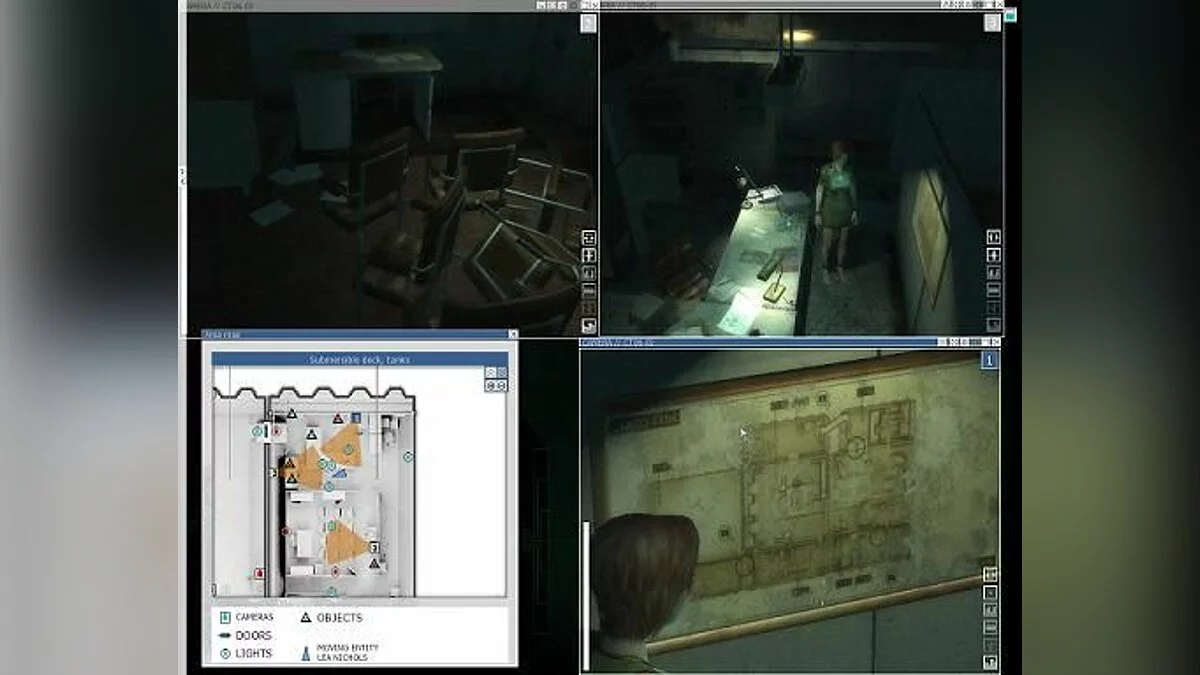Click the third control button in the bottom-right camera's column

[990, 609]
